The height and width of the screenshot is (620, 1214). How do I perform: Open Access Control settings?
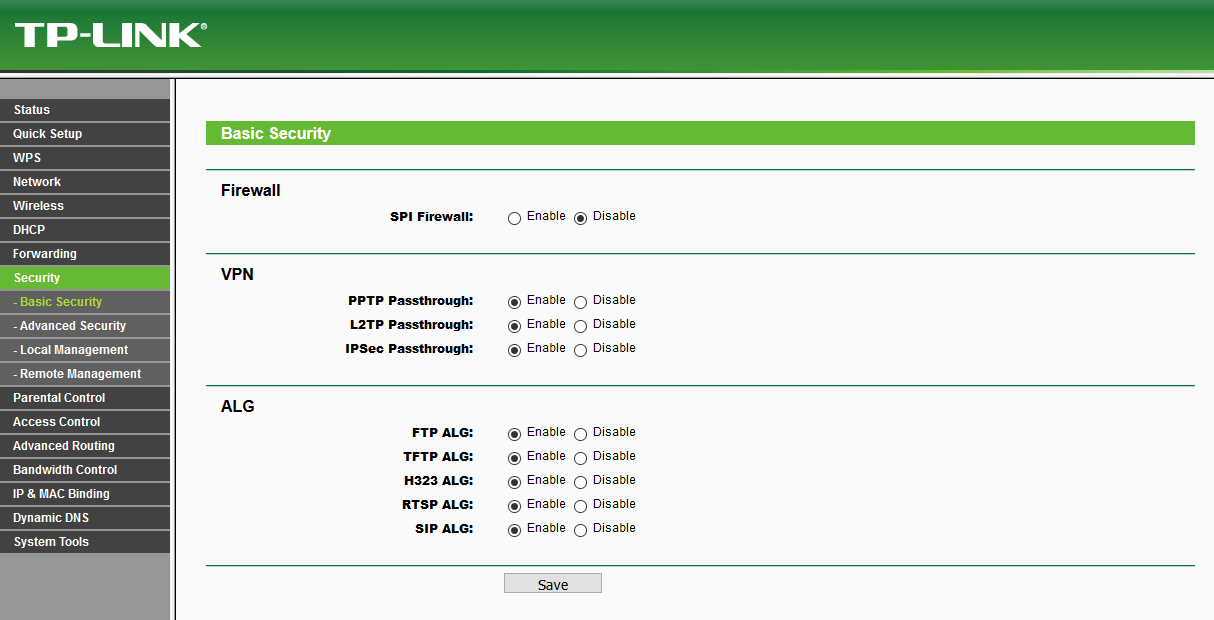point(85,422)
